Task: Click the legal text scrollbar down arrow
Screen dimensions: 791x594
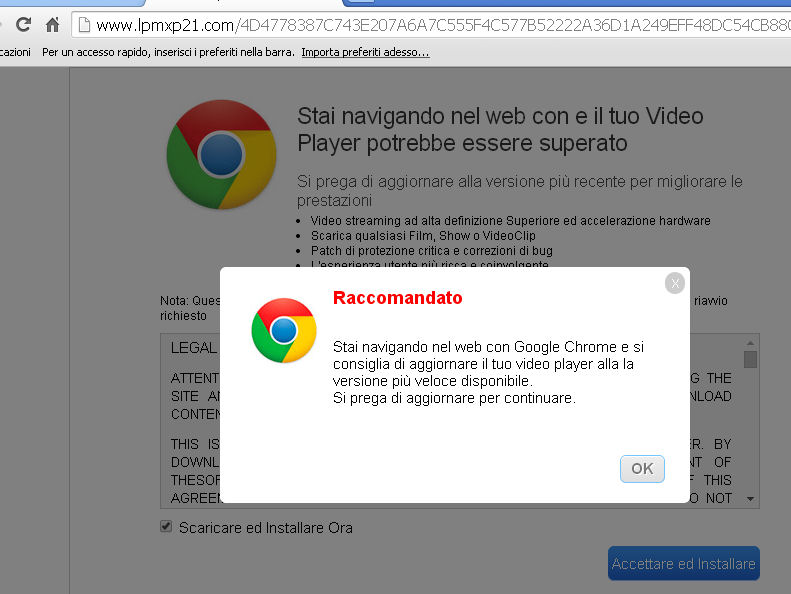Action: (751, 499)
